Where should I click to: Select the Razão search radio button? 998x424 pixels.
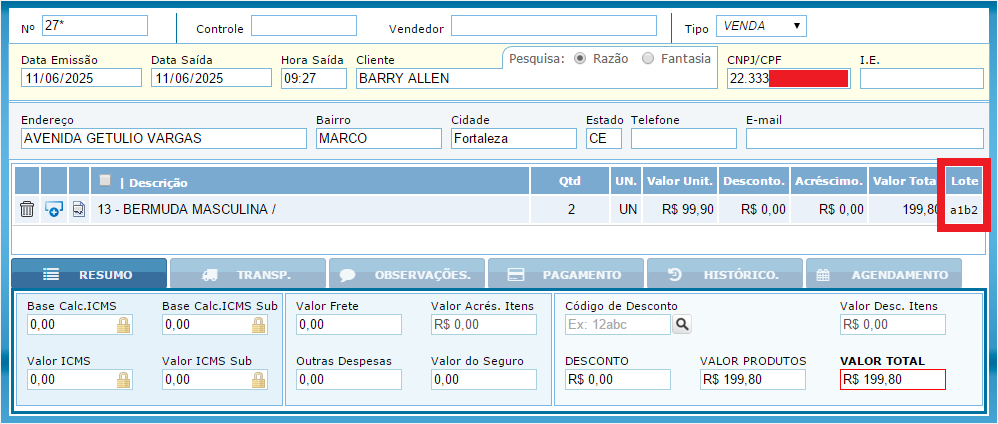tap(580, 58)
